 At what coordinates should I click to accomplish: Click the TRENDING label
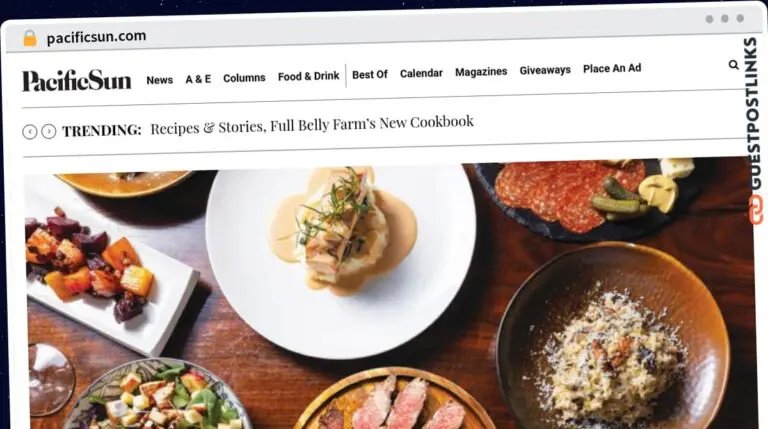(102, 130)
